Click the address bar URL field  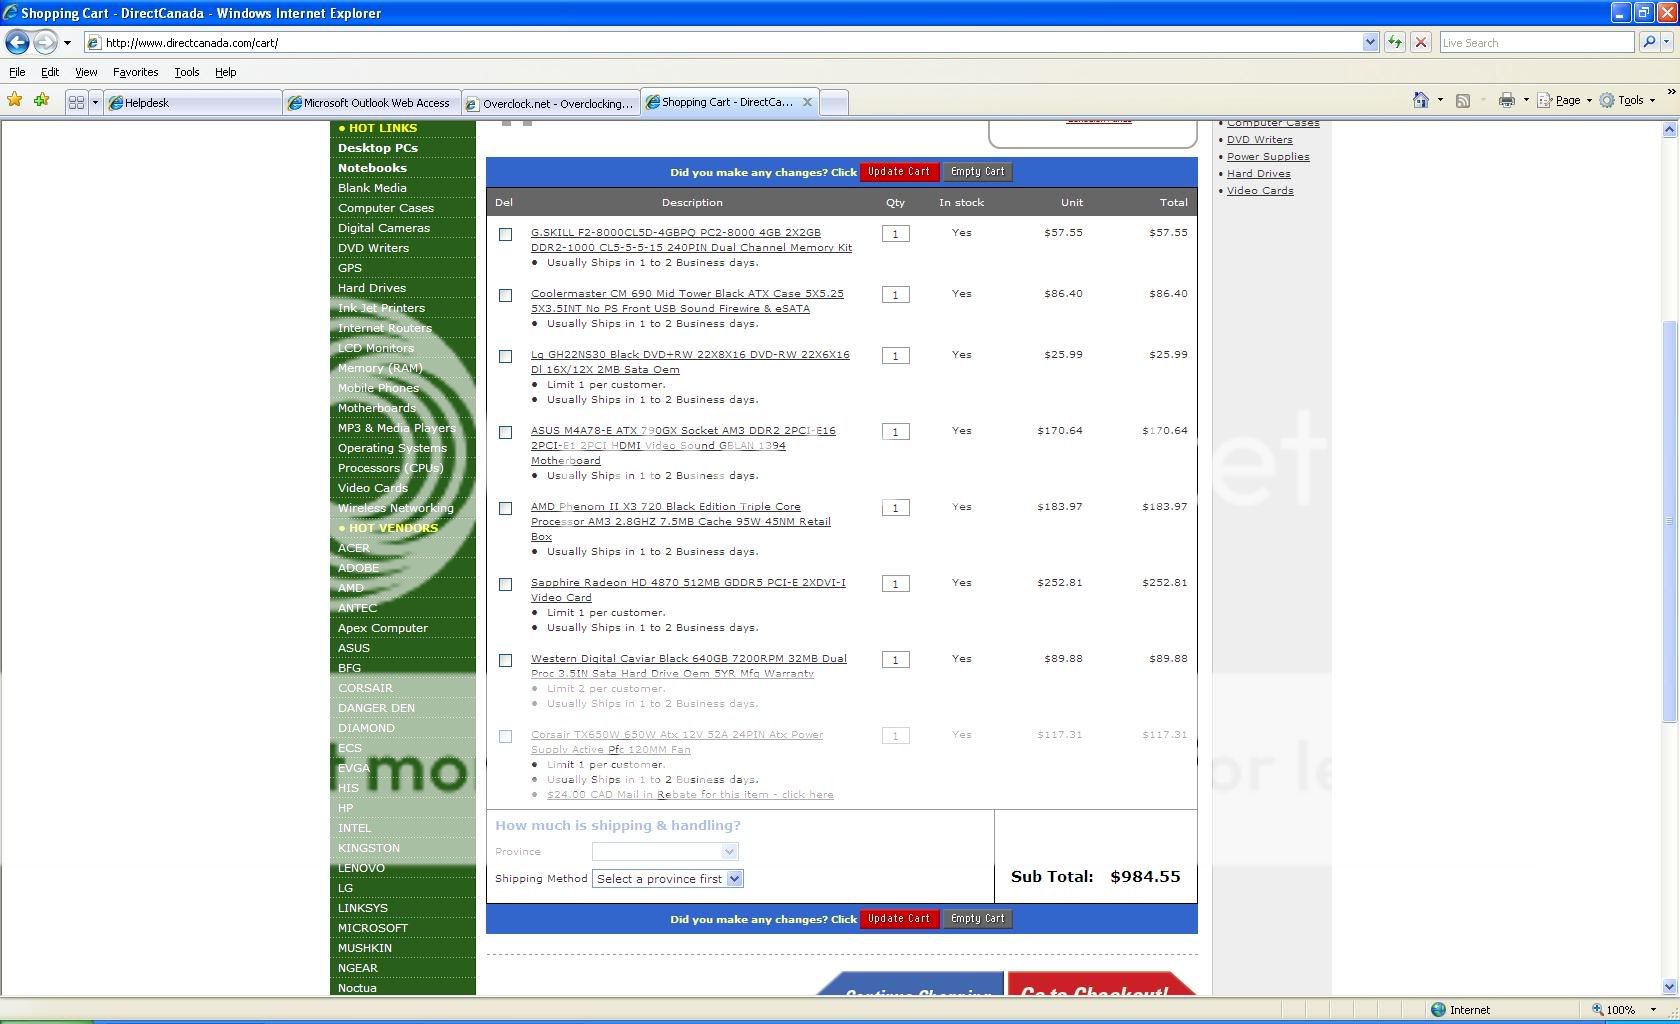coord(730,42)
